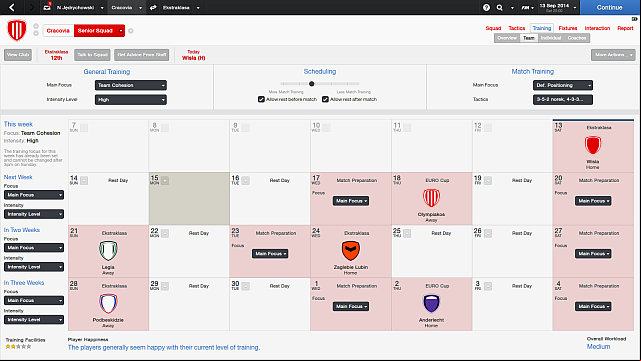Open the FM menu dropdown

pos(527,7)
